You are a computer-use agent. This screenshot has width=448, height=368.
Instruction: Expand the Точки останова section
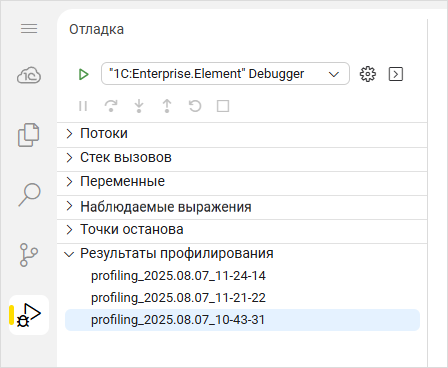(242, 230)
